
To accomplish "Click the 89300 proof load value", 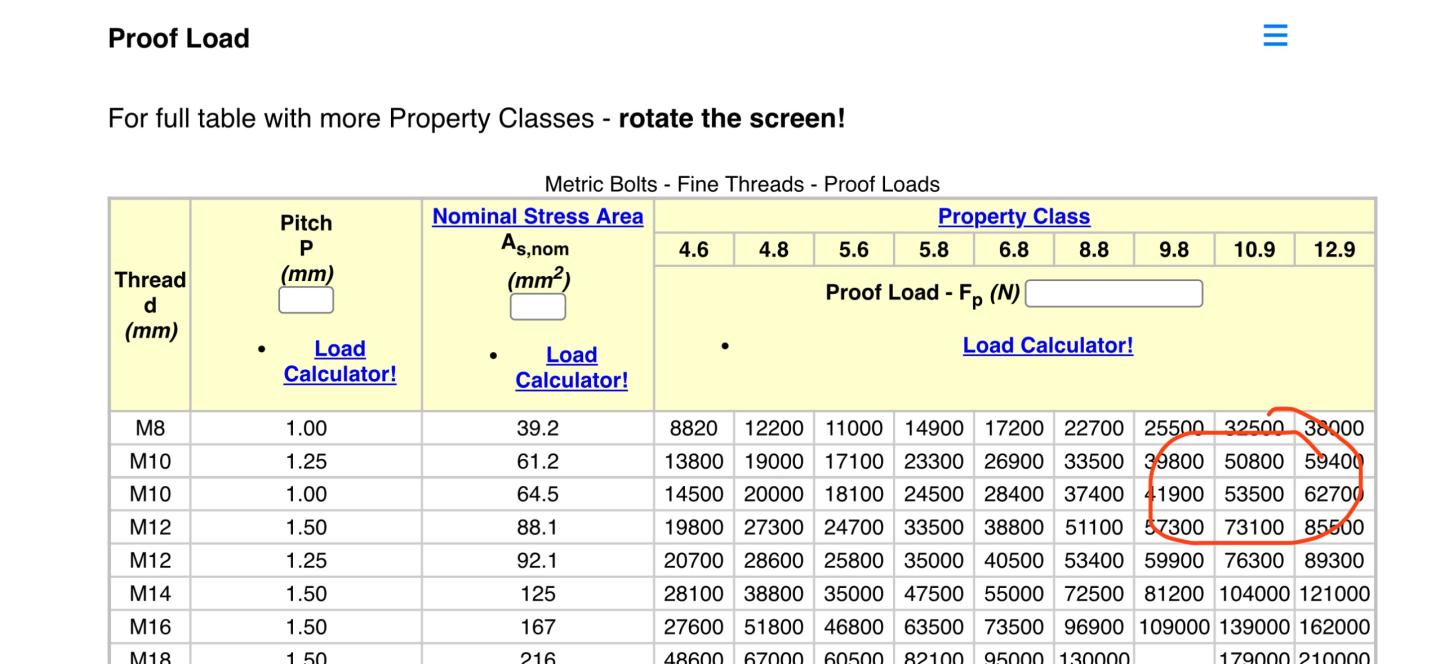I will (1334, 561).
